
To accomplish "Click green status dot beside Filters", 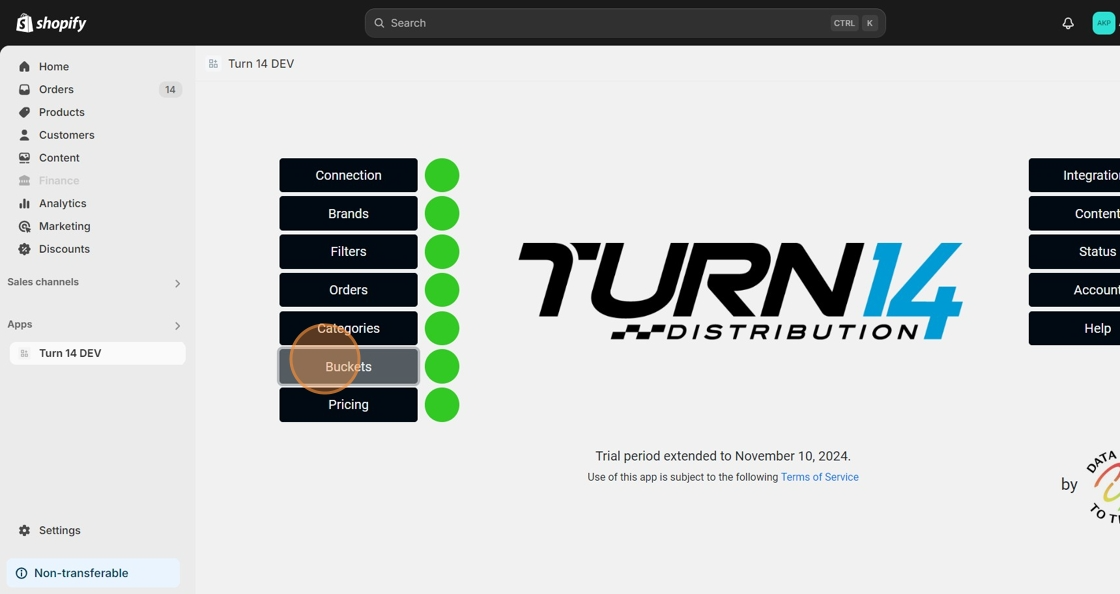I will (x=442, y=252).
